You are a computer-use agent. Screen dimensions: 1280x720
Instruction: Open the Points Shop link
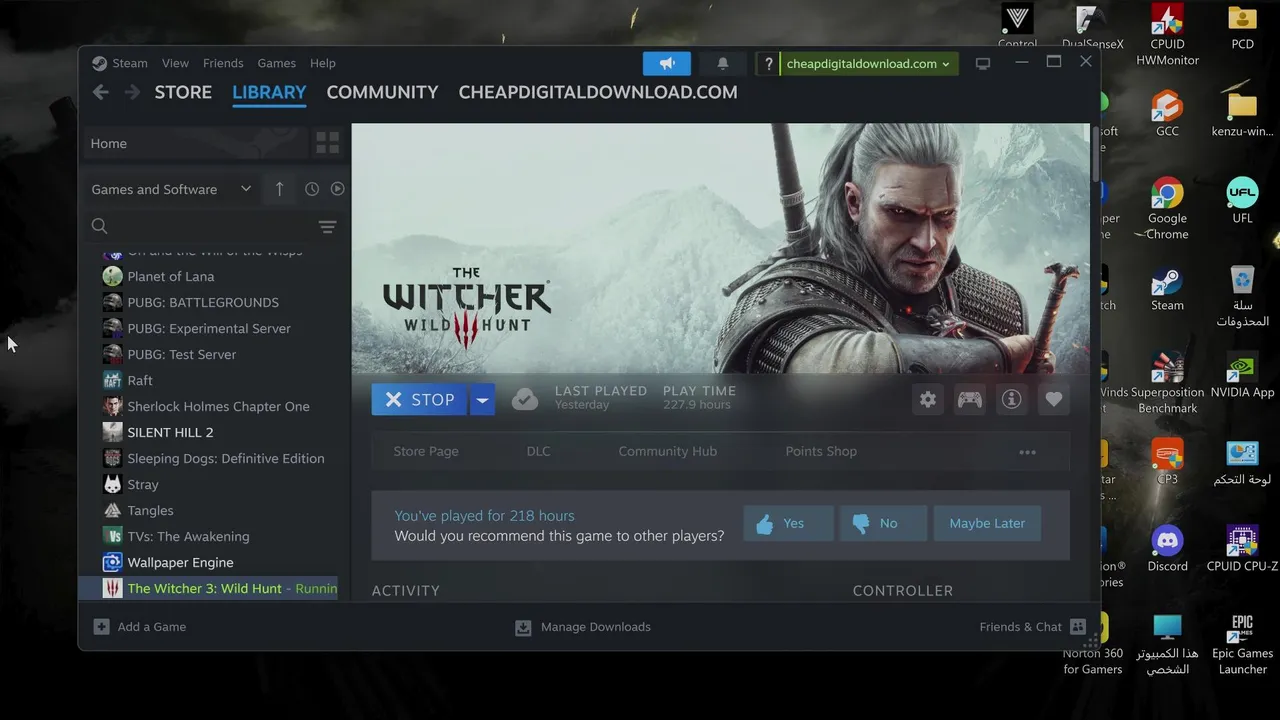pyautogui.click(x=821, y=451)
